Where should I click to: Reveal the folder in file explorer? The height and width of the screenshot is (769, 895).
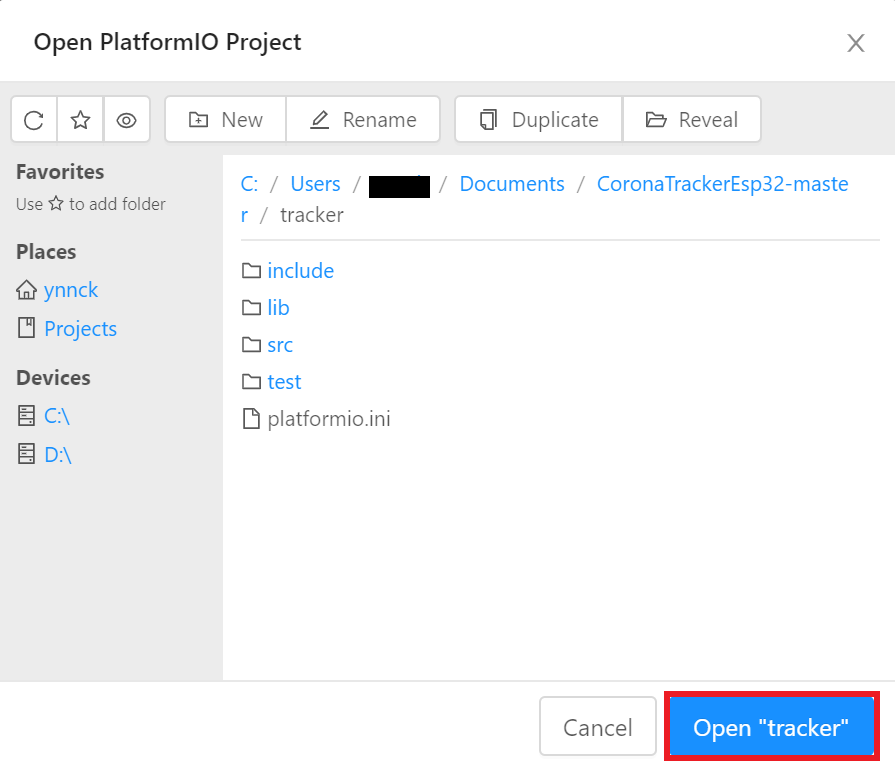pos(692,120)
